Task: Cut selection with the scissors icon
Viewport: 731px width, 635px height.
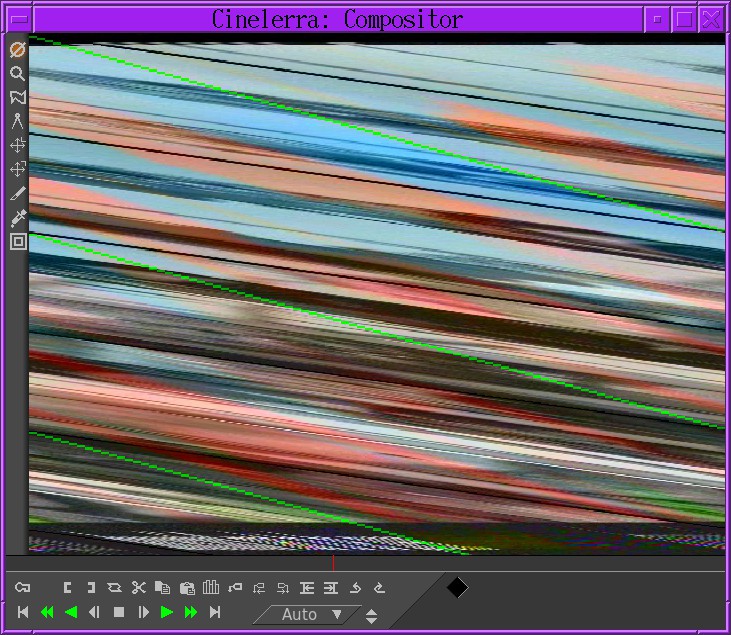Action: point(138,587)
